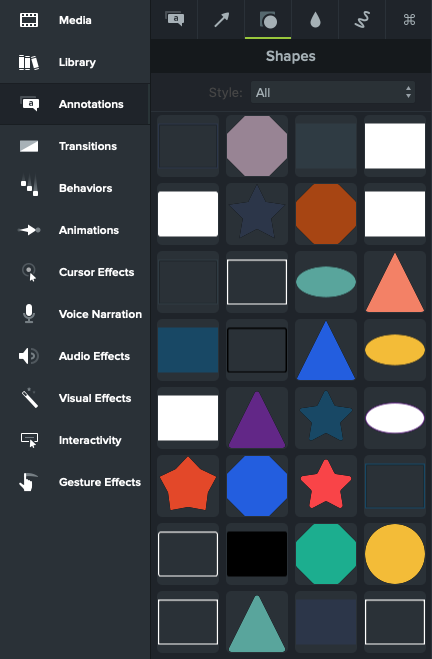
Task: Open the Library panel
Action: coord(75,62)
